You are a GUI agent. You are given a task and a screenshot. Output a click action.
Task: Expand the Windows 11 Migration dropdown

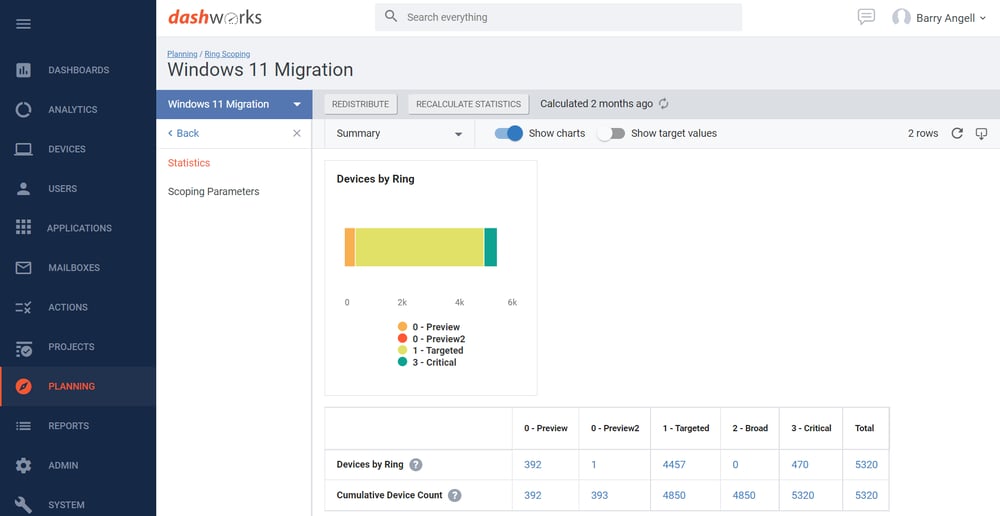[234, 104]
